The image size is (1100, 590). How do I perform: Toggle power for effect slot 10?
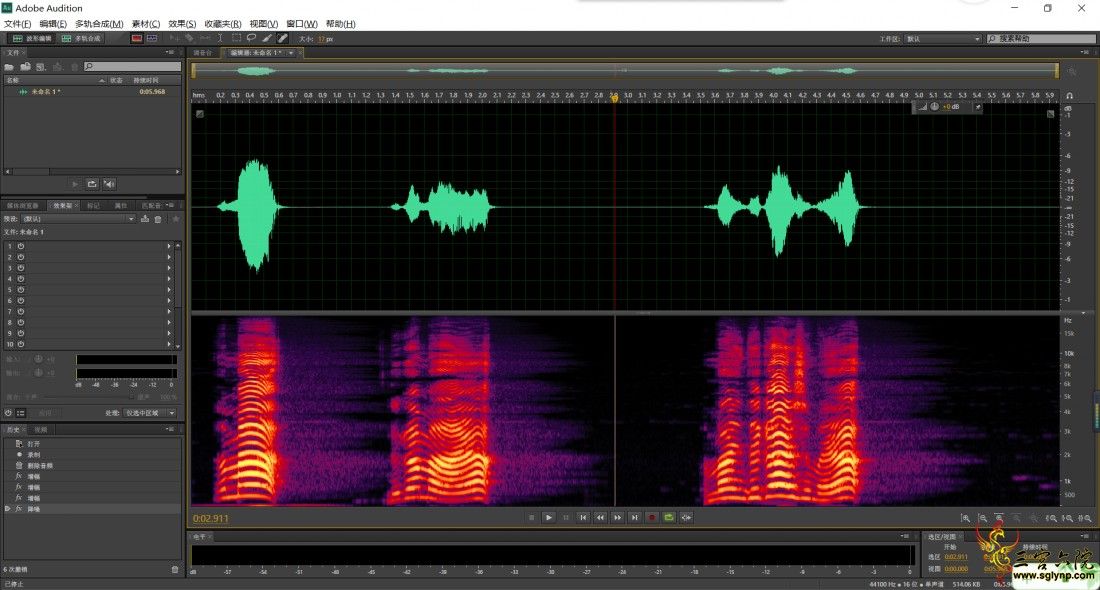(21, 344)
